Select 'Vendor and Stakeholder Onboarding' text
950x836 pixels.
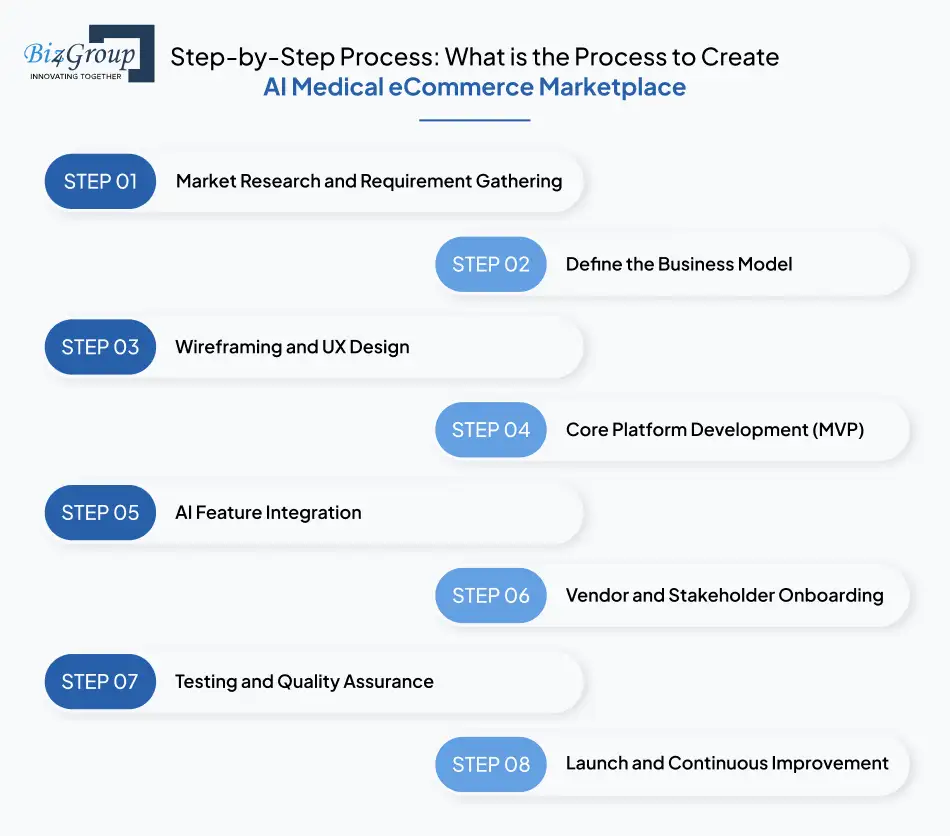[725, 595]
